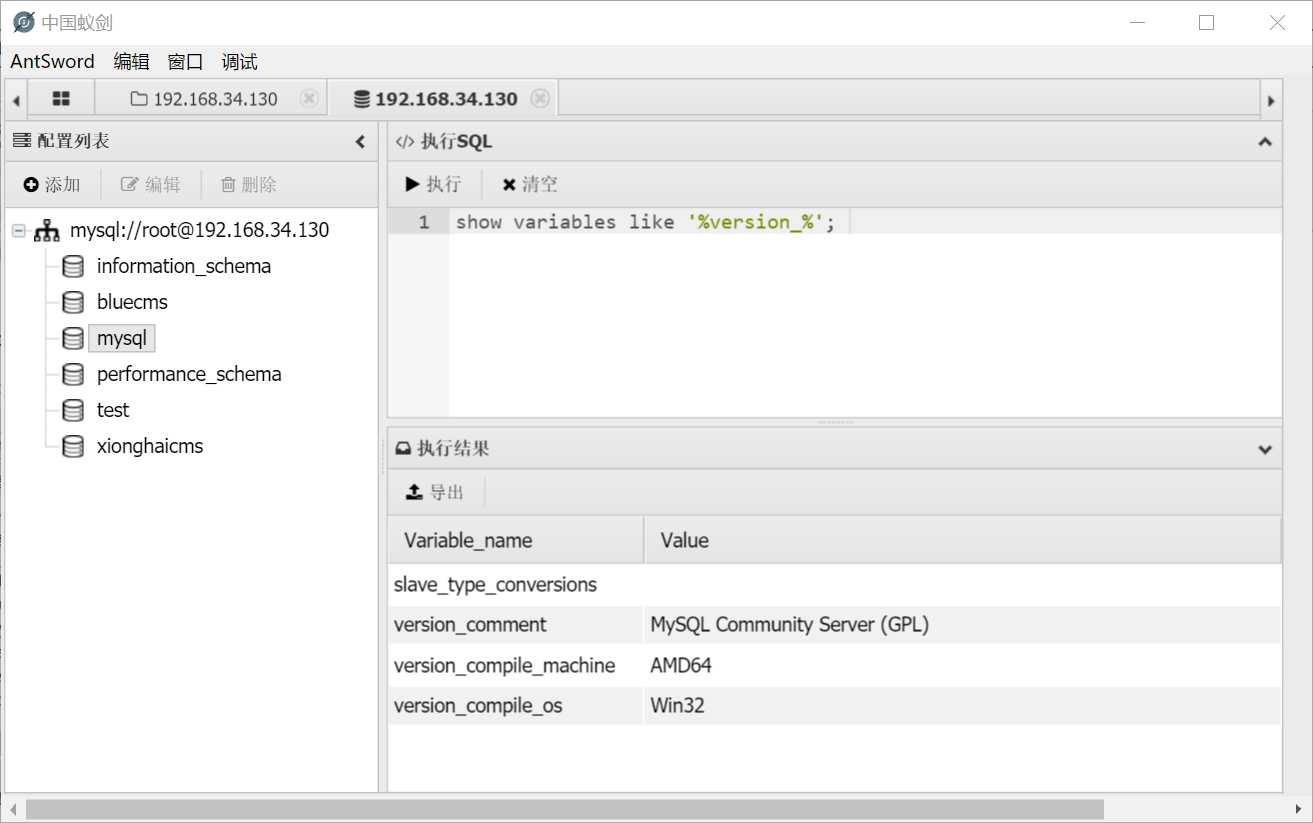Image resolution: width=1313 pixels, height=823 pixels.
Task: Click line number 1 in the gutter
Action: pyautogui.click(x=424, y=222)
